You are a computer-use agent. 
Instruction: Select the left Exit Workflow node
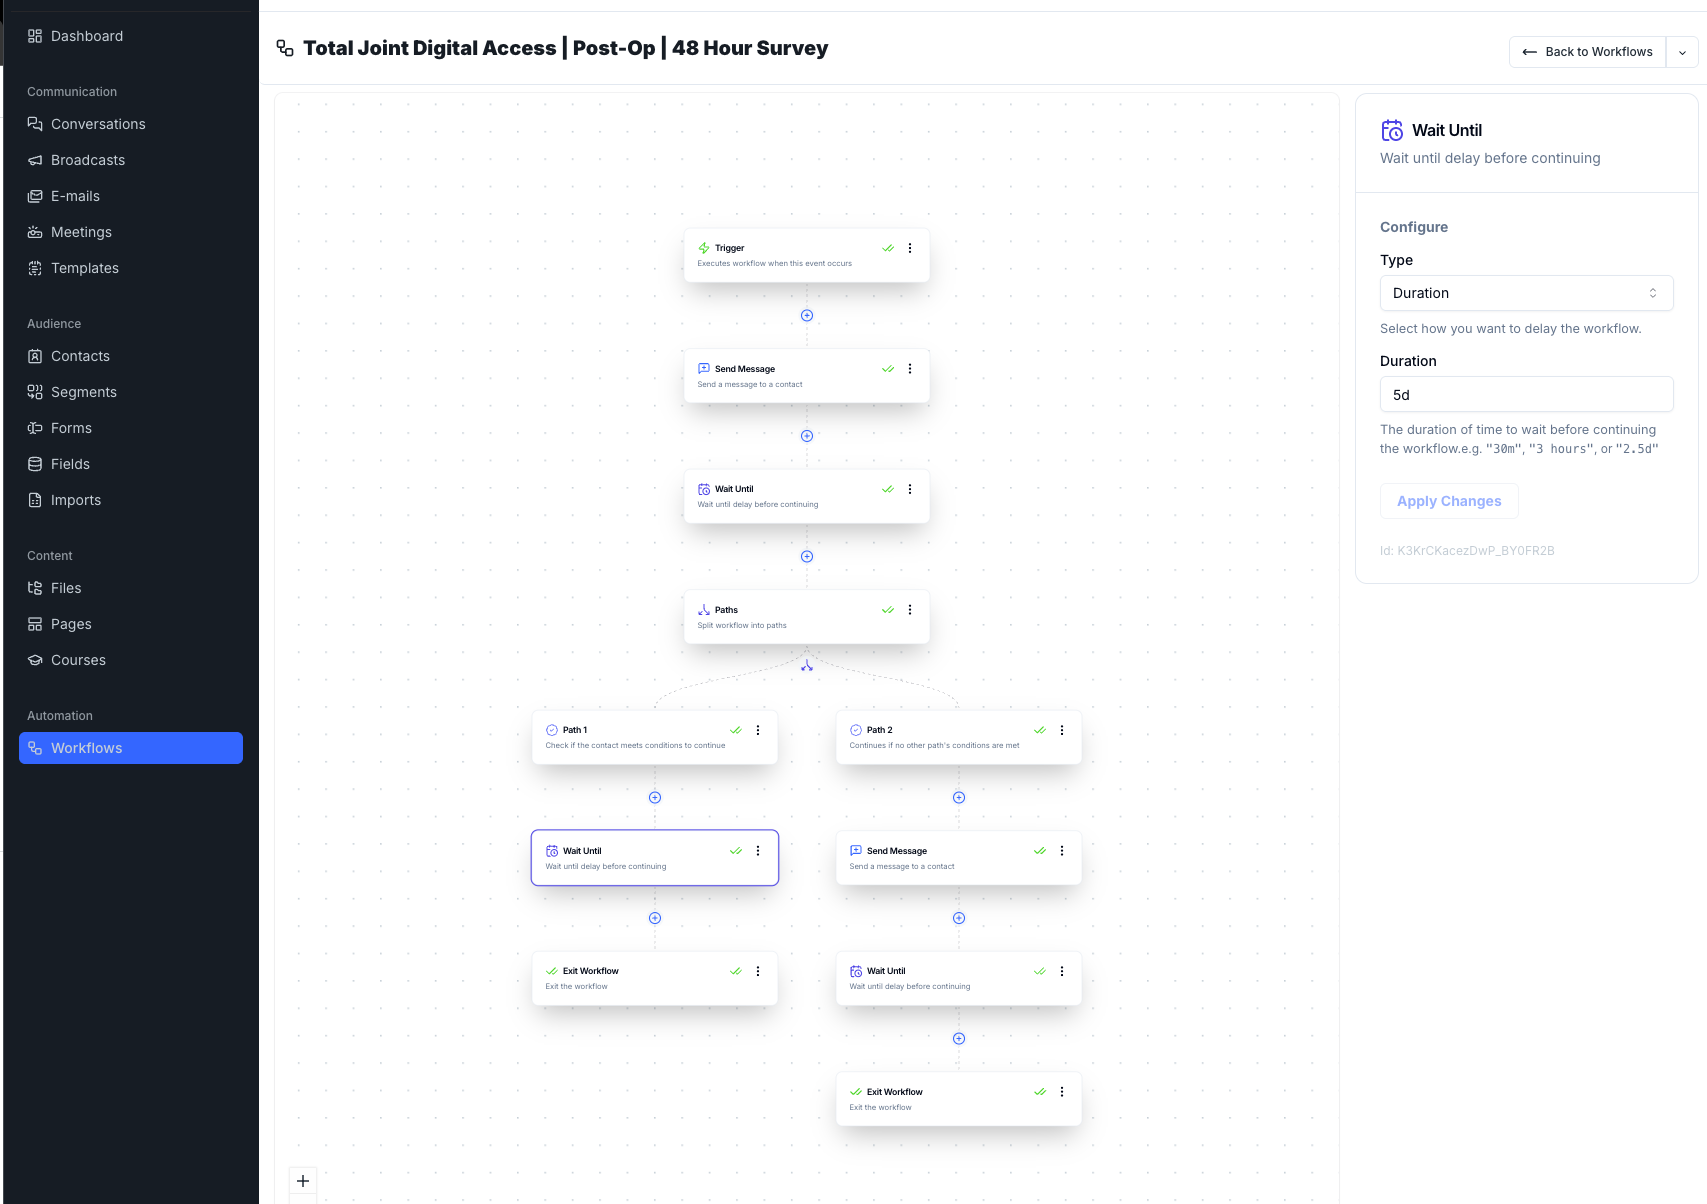tap(655, 978)
